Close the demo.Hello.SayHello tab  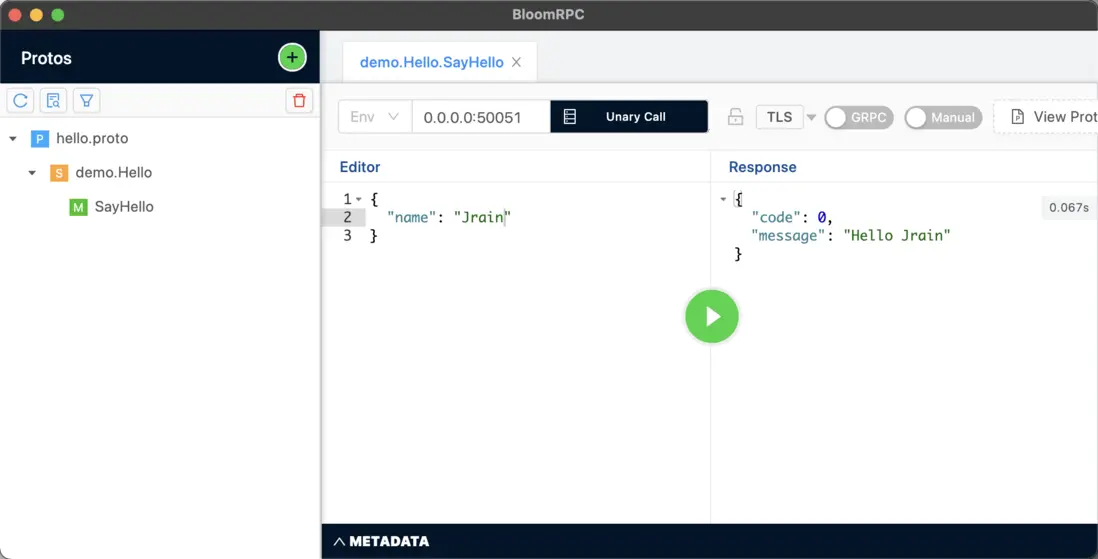pos(516,62)
